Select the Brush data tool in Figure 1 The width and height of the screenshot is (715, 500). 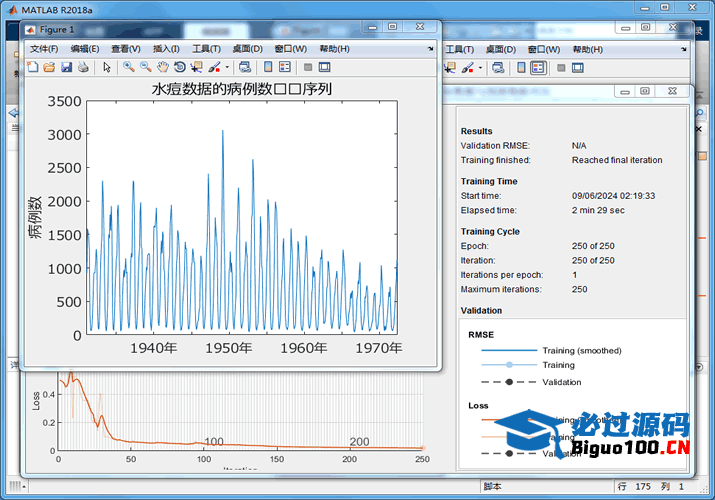[214, 67]
